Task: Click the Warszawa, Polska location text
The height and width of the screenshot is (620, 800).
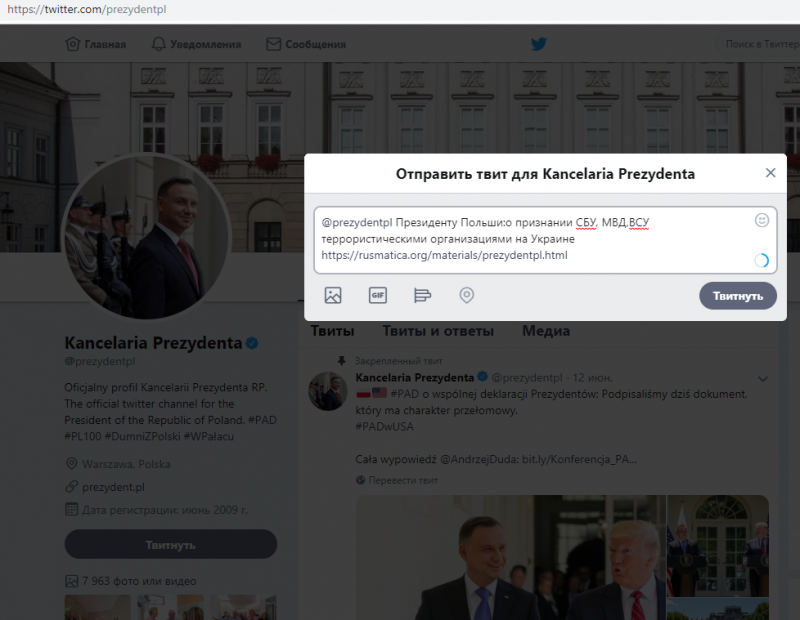Action: coord(126,464)
